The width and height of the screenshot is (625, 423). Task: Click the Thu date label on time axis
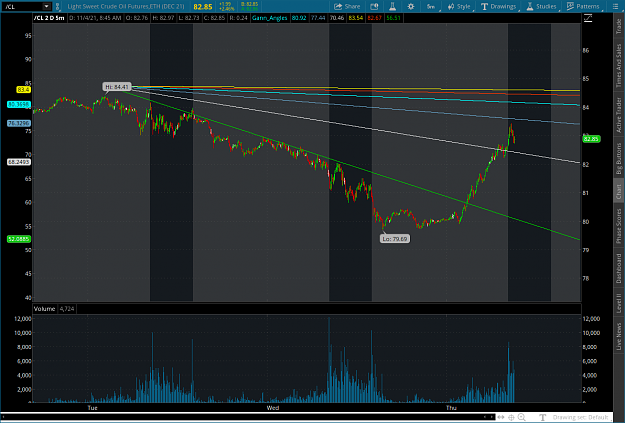451,408
